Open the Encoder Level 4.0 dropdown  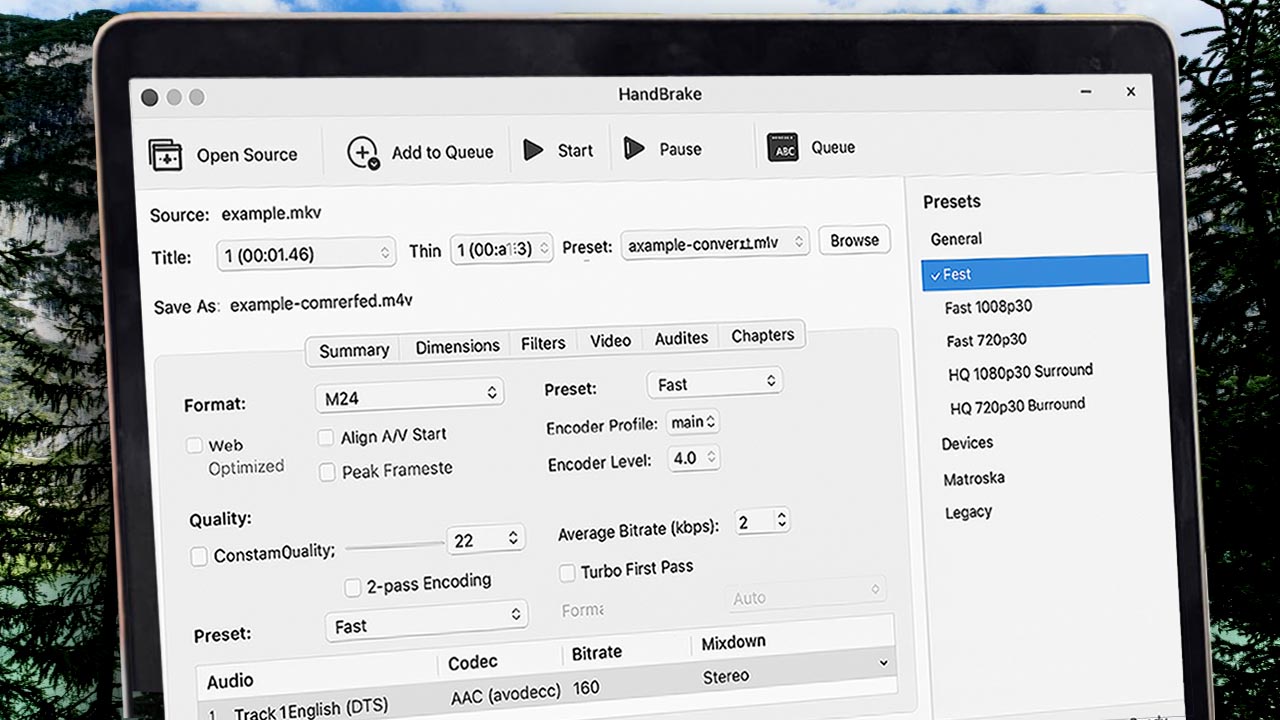click(x=693, y=458)
